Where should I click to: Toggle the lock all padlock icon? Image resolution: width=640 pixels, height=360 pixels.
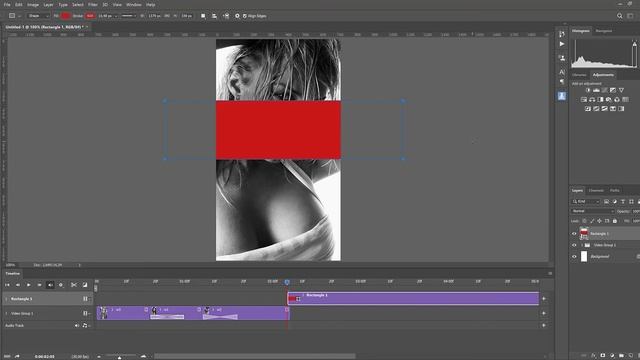(x=615, y=221)
